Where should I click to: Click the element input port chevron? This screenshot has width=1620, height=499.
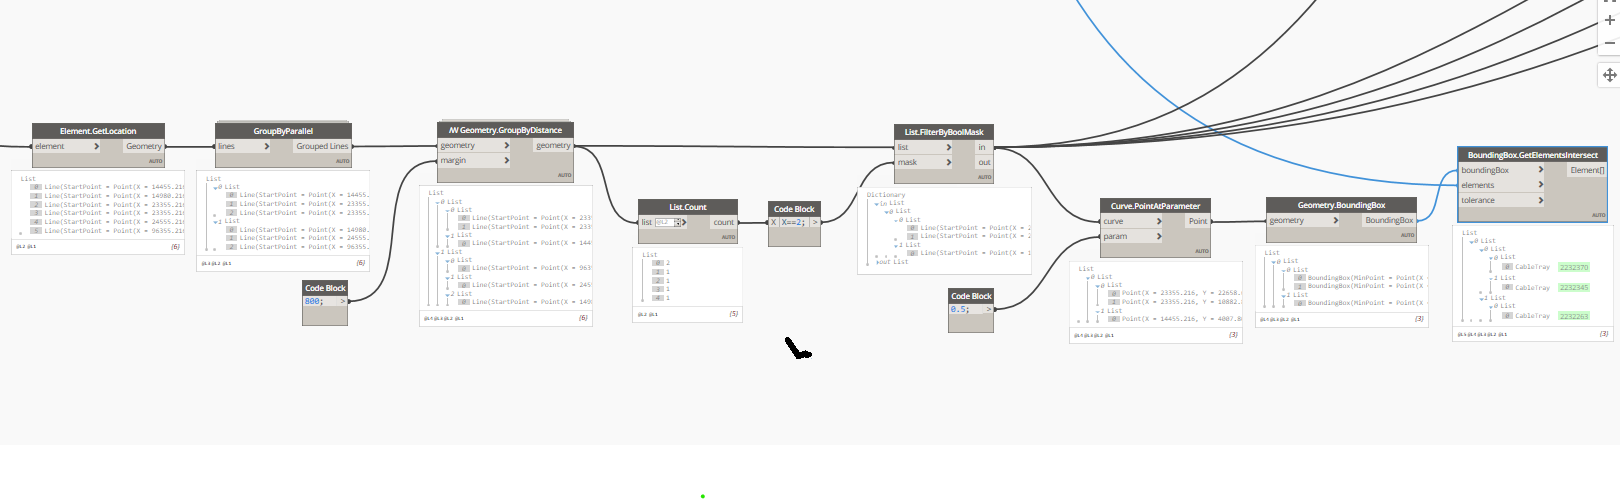[x=97, y=146]
